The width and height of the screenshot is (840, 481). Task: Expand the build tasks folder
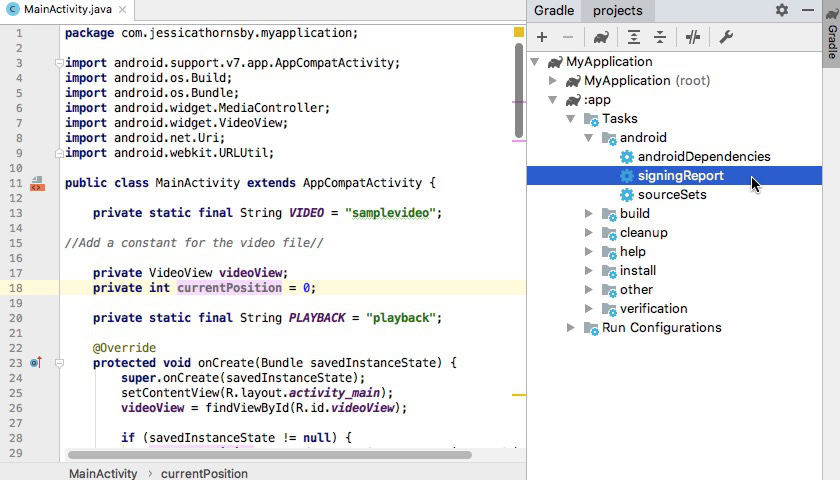pos(591,214)
